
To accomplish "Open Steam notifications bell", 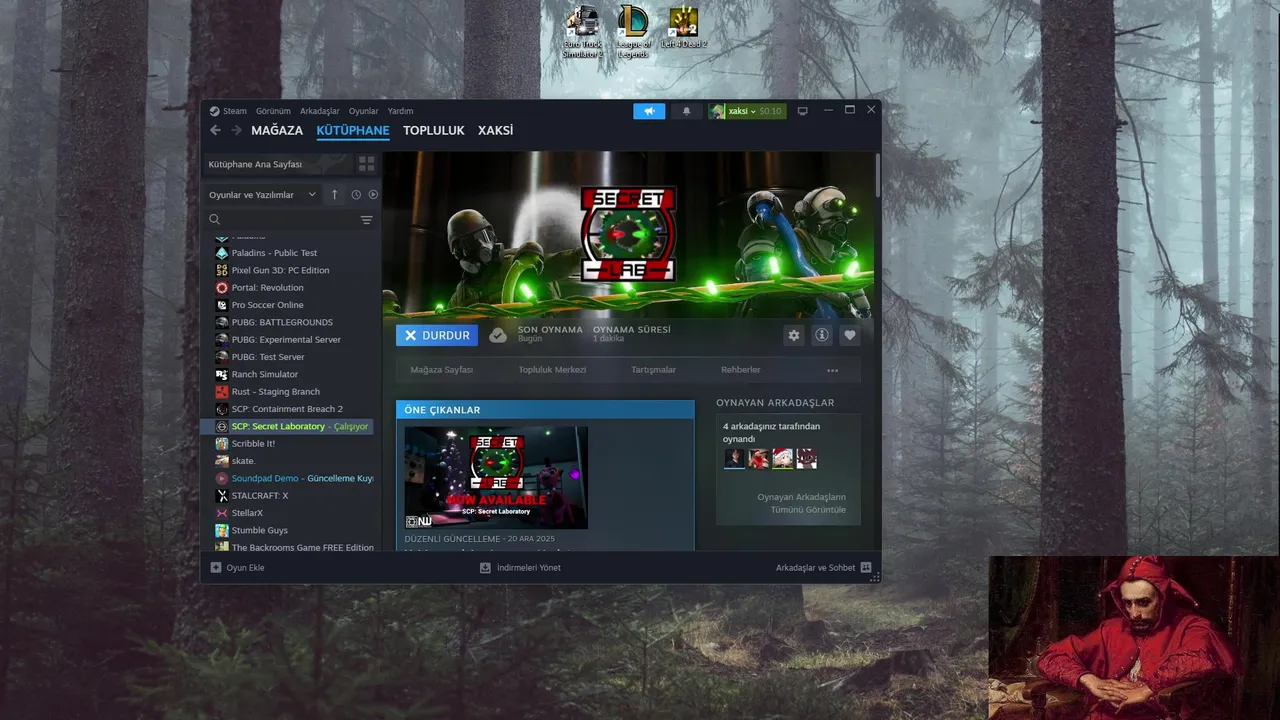I will point(686,111).
